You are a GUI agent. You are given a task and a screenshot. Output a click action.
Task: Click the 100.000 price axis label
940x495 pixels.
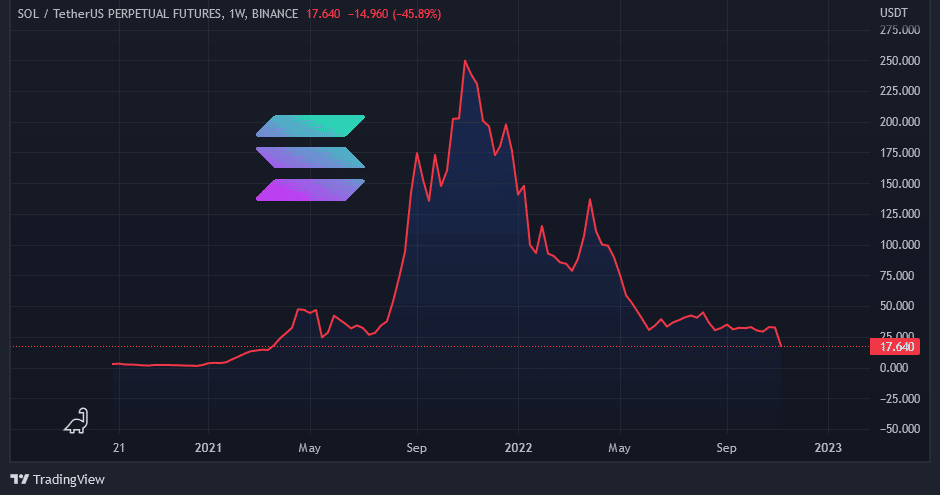898,245
